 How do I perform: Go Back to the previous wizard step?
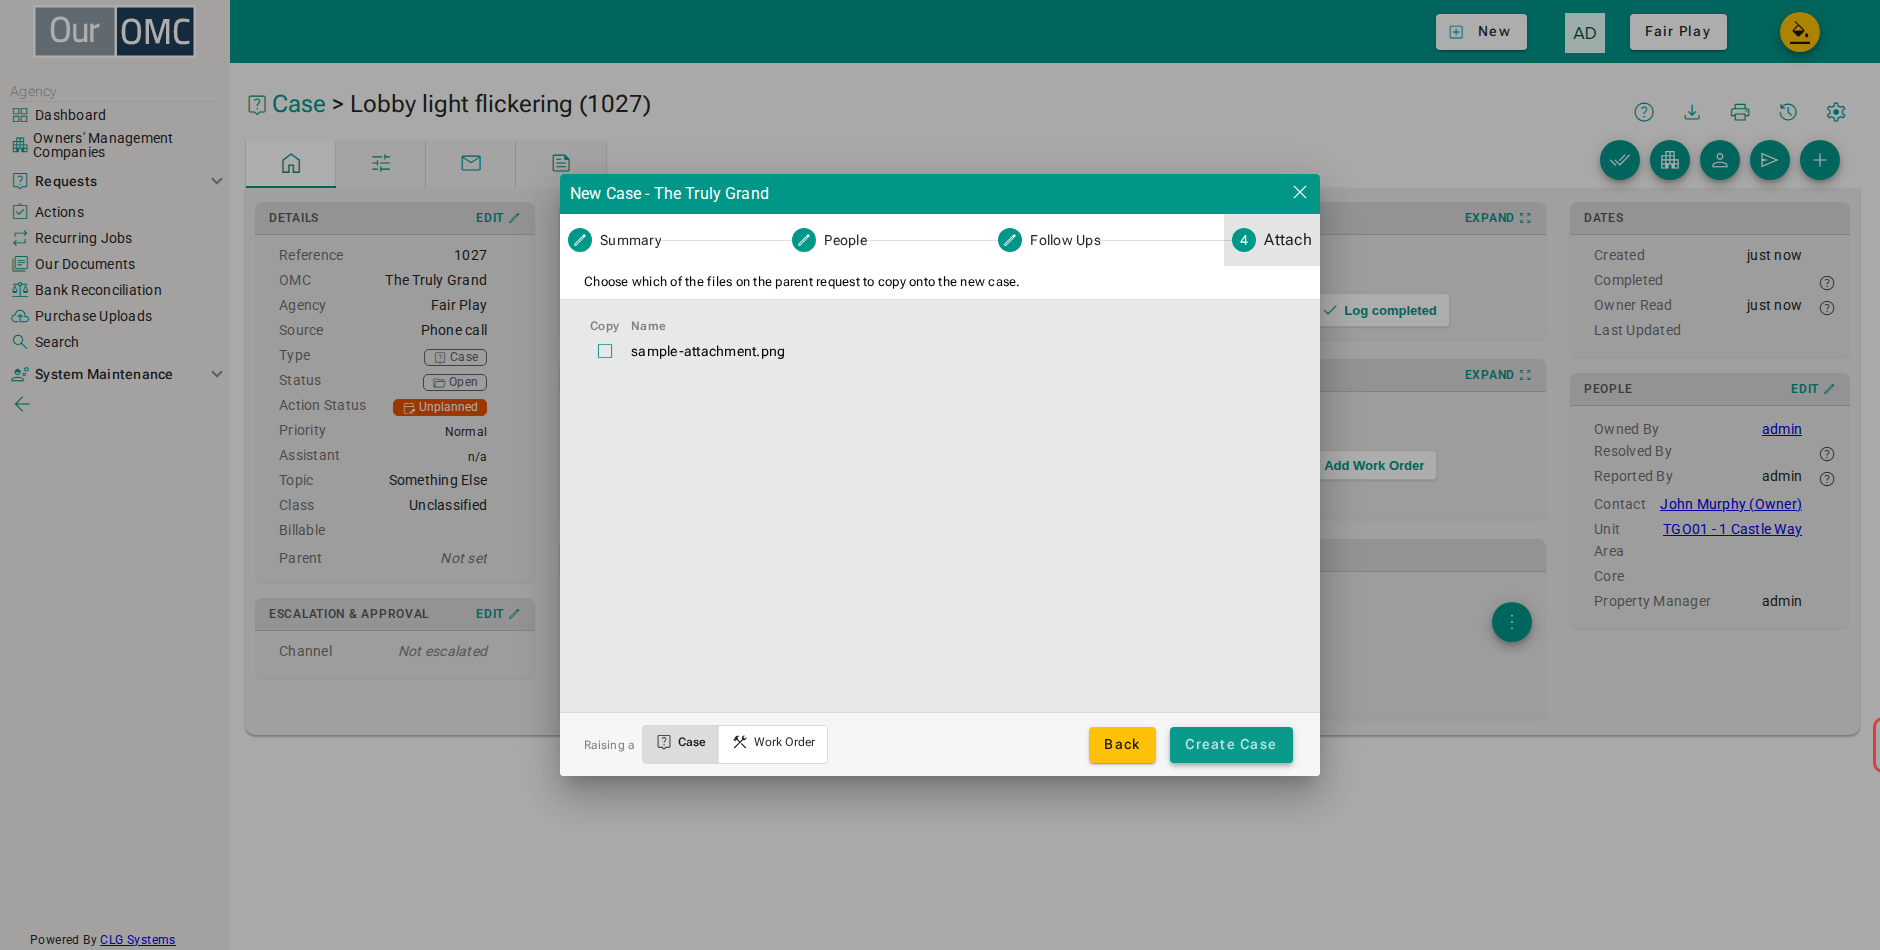1122,745
